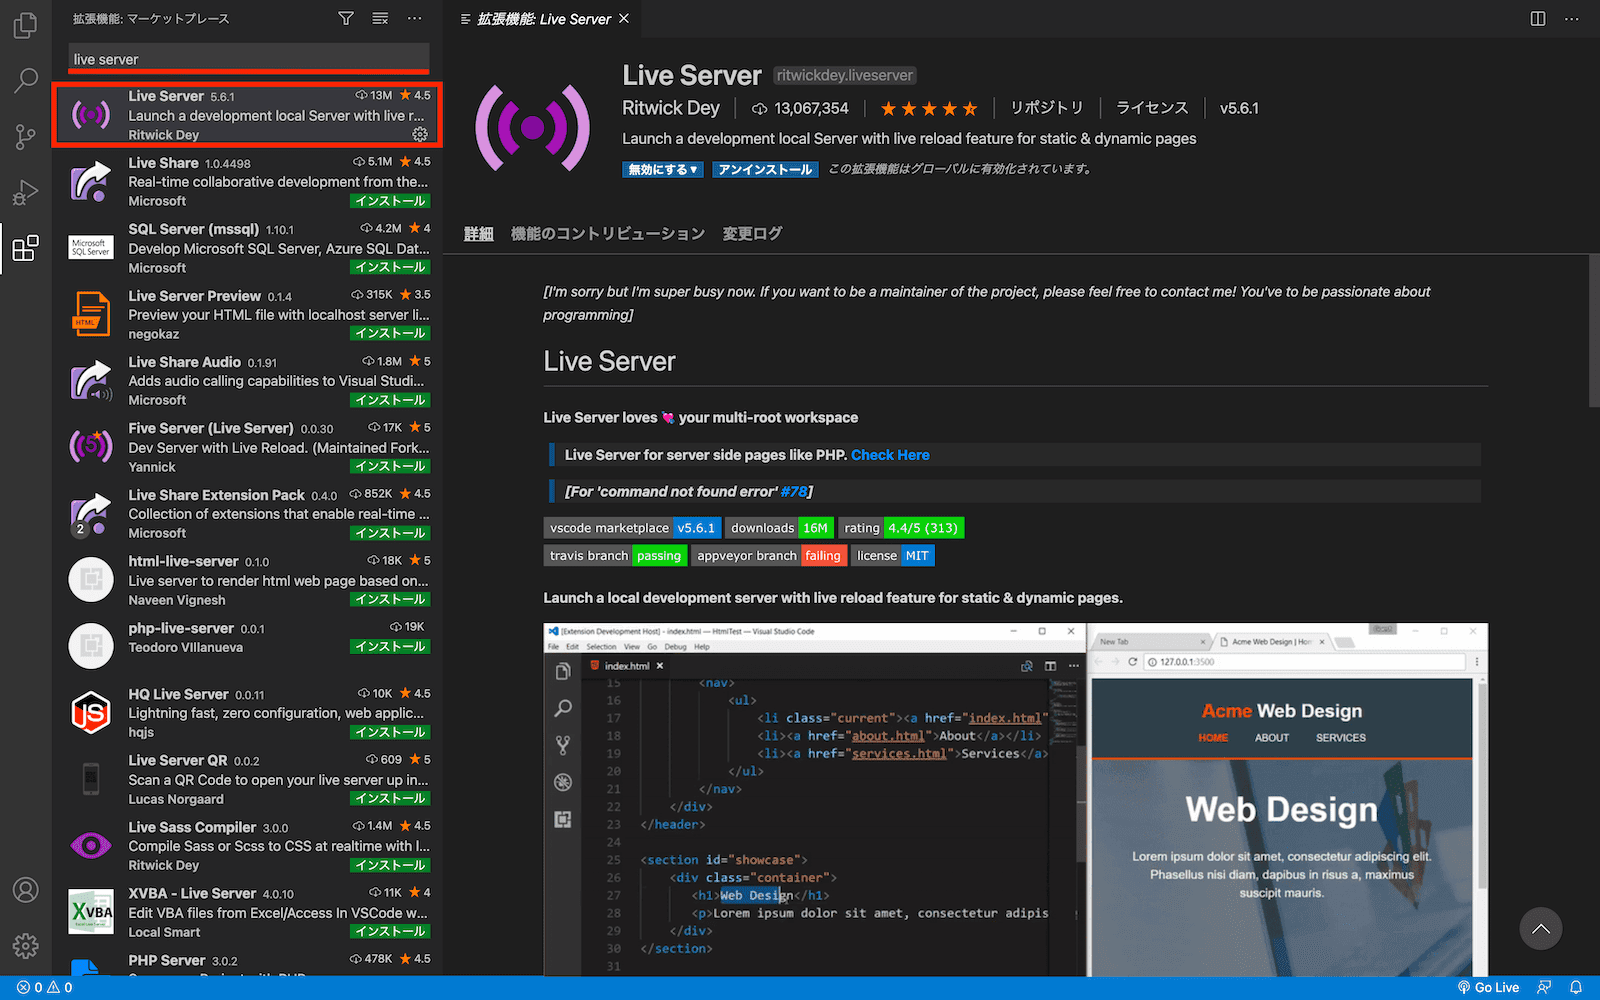Install Live Server Preview extension
Image resolution: width=1600 pixels, height=1000 pixels.
tap(390, 333)
